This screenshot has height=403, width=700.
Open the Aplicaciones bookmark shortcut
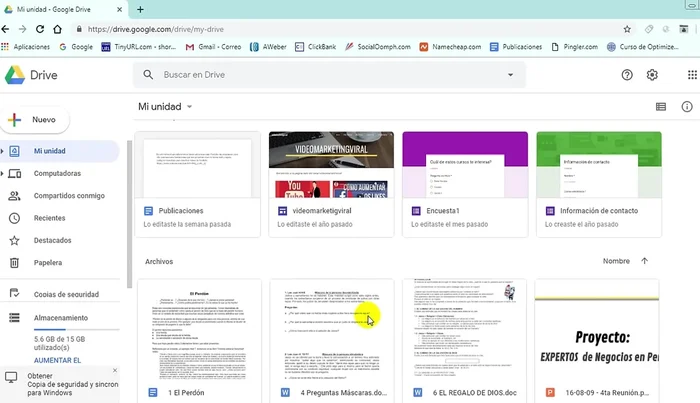pyautogui.click(x=26, y=47)
